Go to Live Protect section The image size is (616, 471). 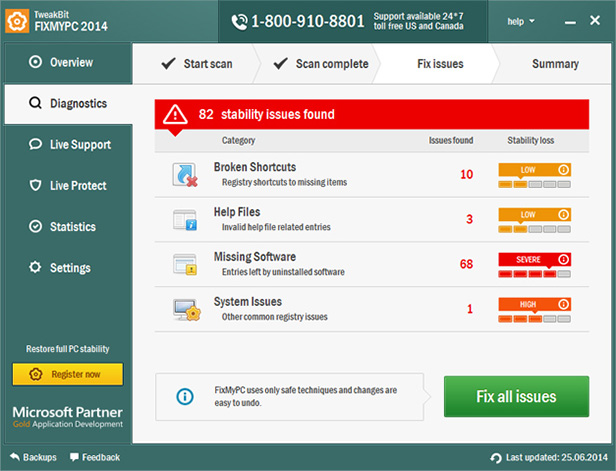(68, 185)
